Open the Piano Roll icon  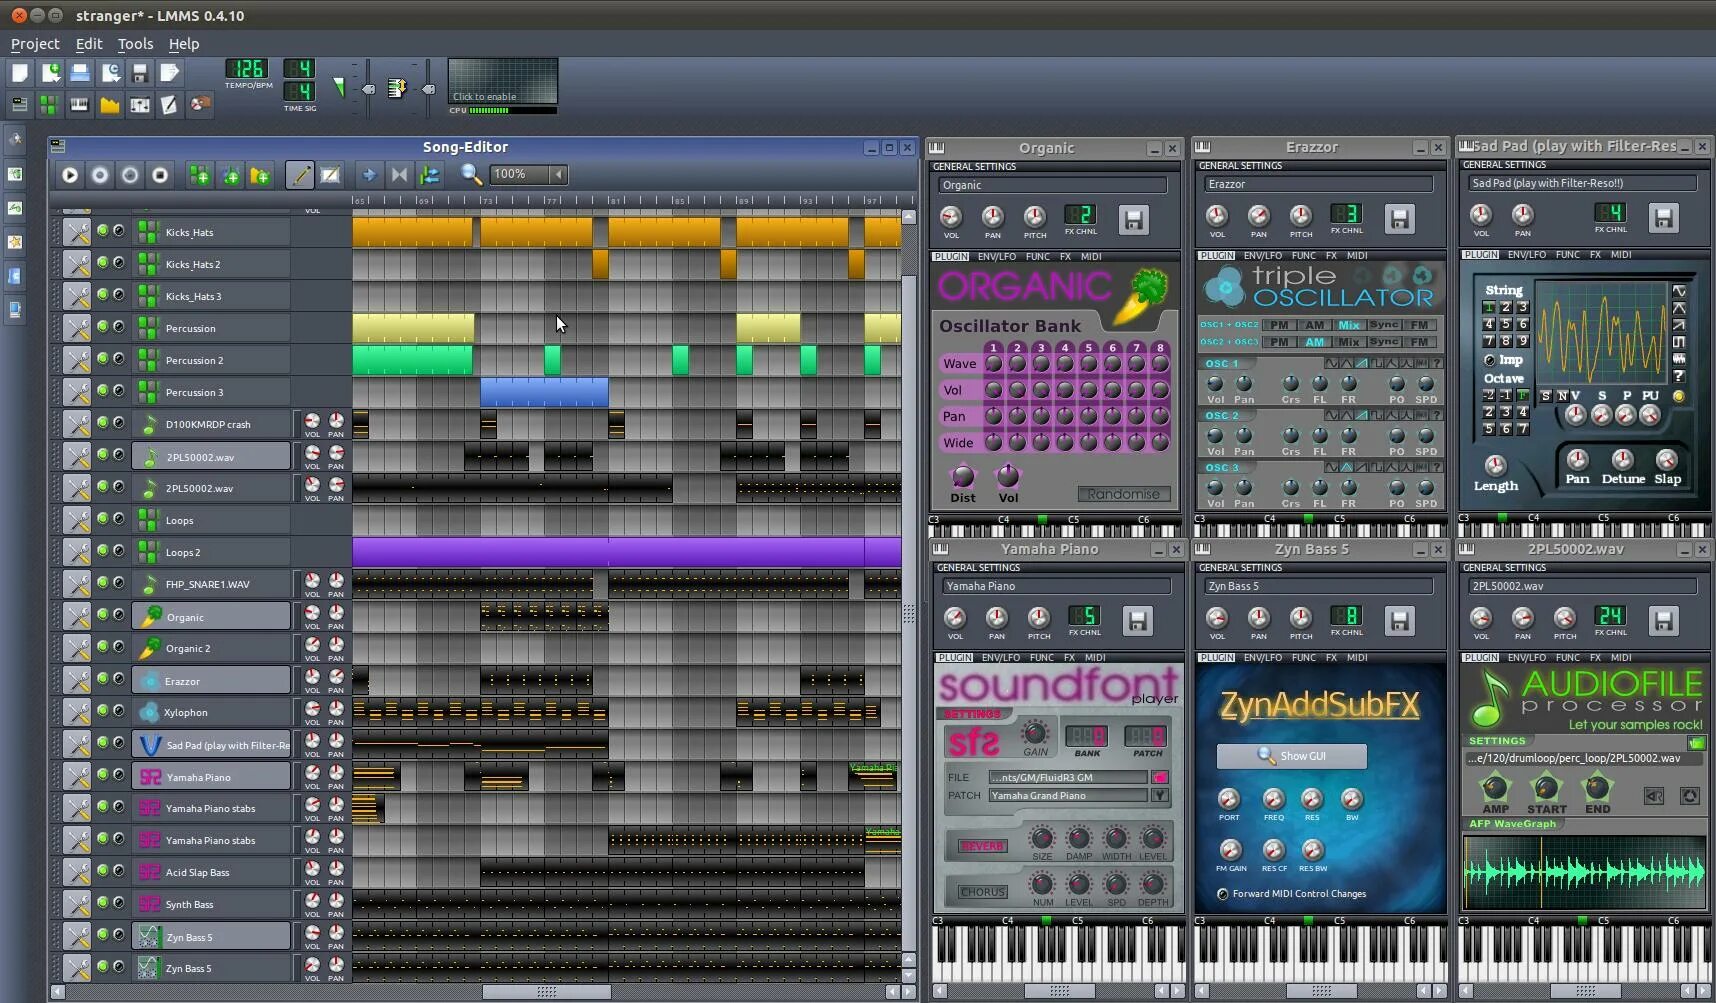(x=79, y=104)
